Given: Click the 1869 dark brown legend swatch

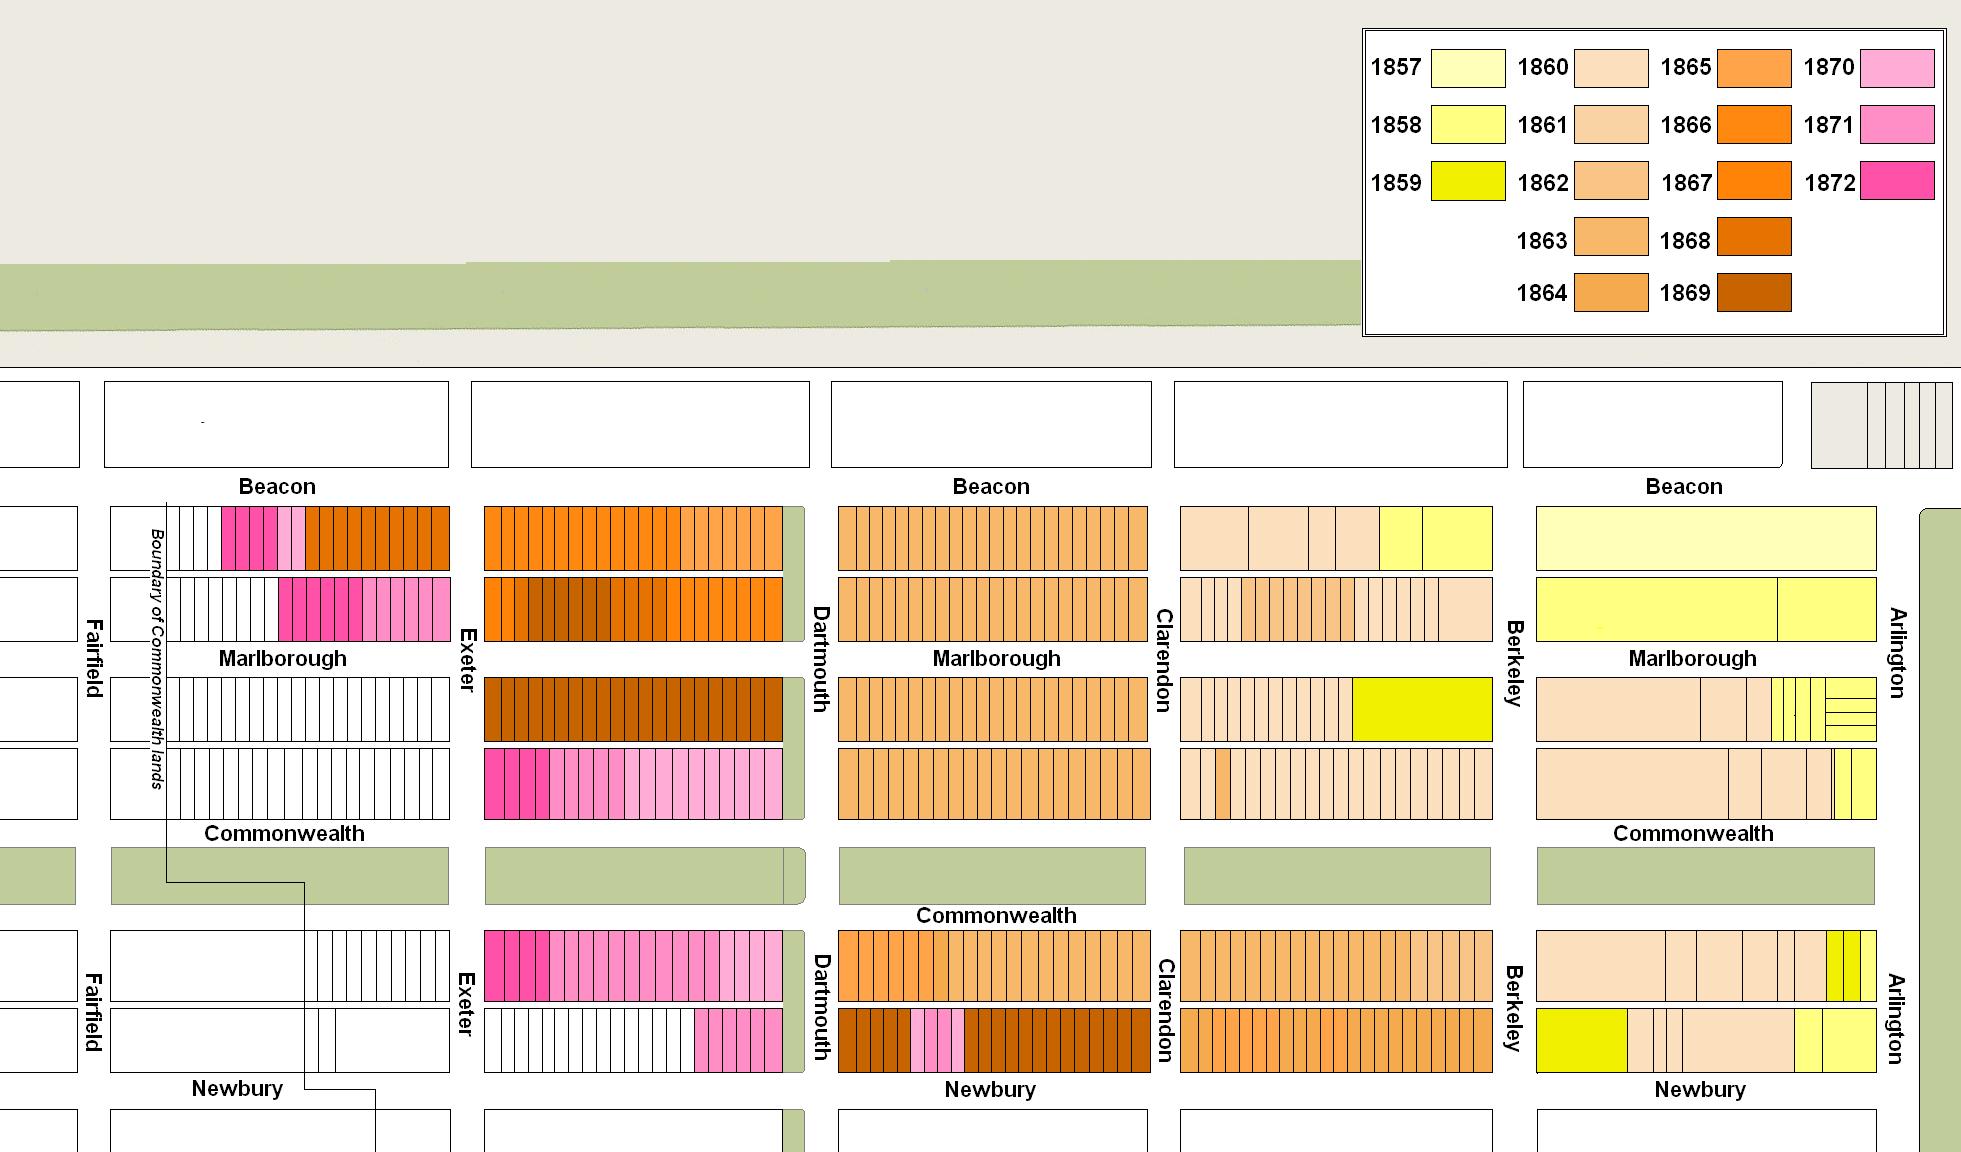Looking at the screenshot, I should click(1753, 293).
